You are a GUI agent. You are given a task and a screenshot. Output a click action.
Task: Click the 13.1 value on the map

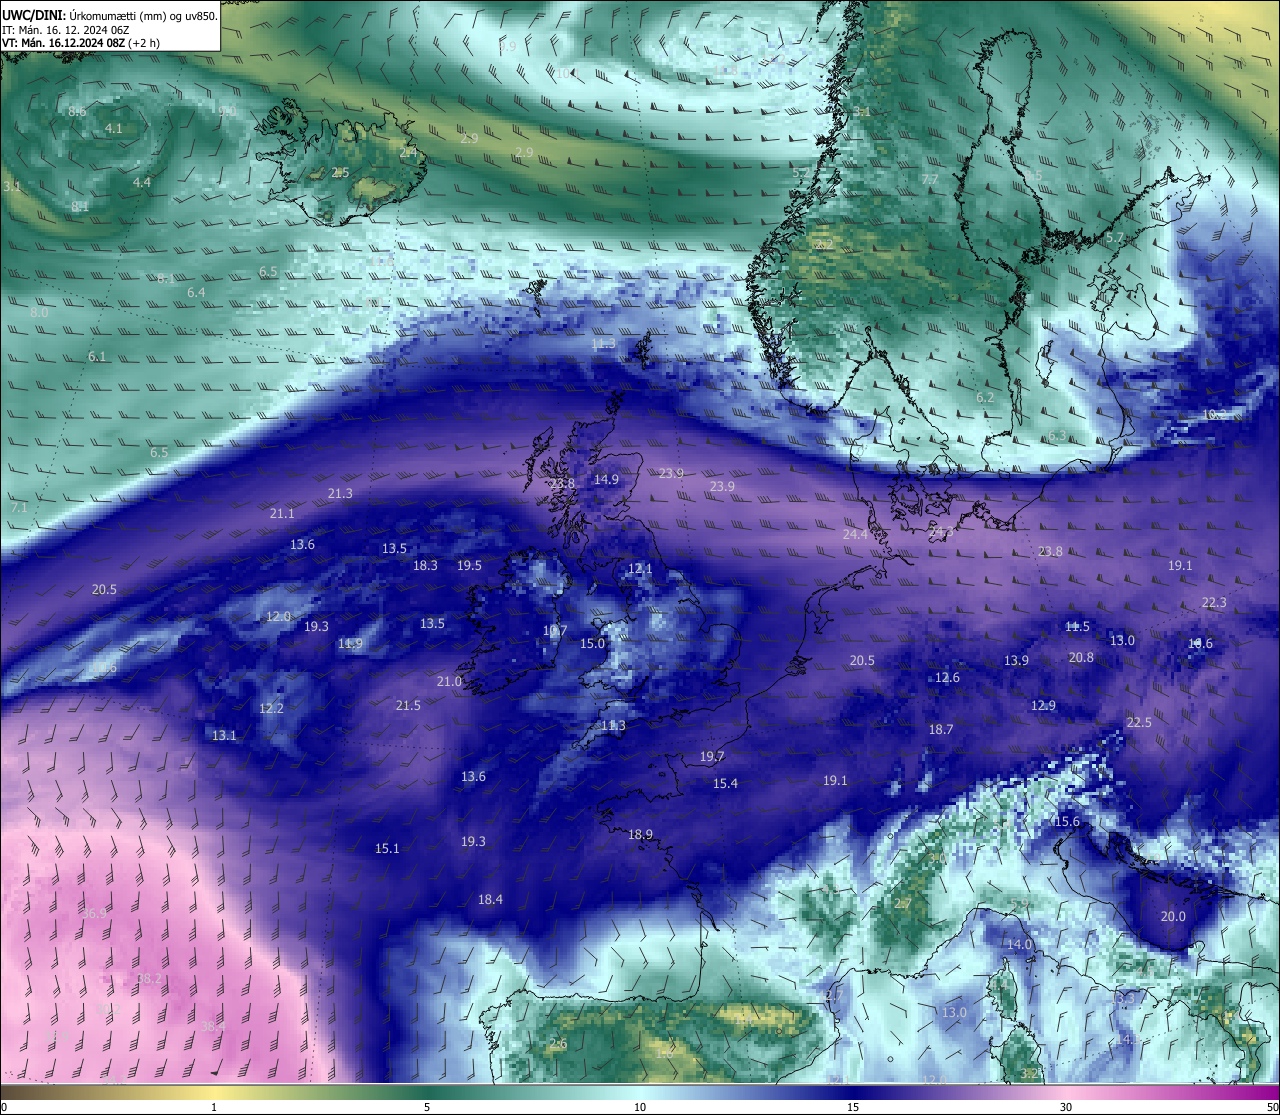point(224,735)
